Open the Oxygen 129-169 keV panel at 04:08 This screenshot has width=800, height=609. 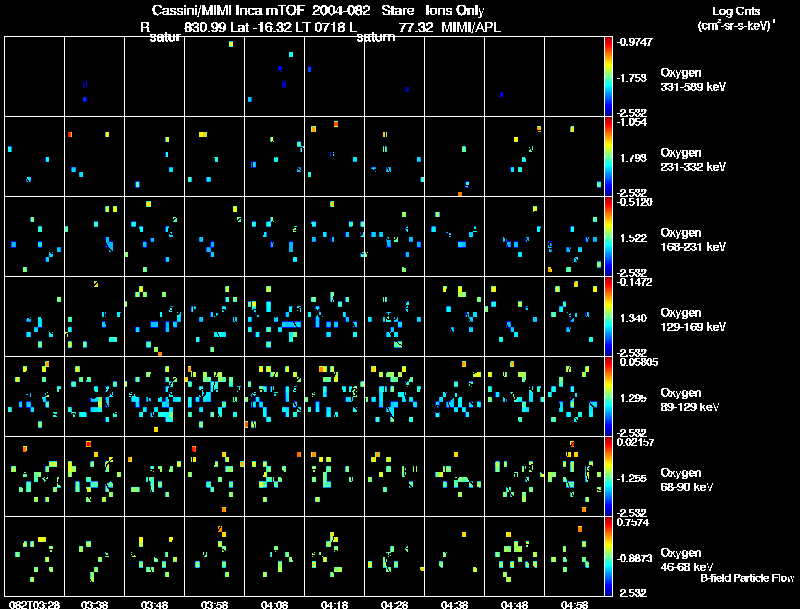tap(274, 316)
